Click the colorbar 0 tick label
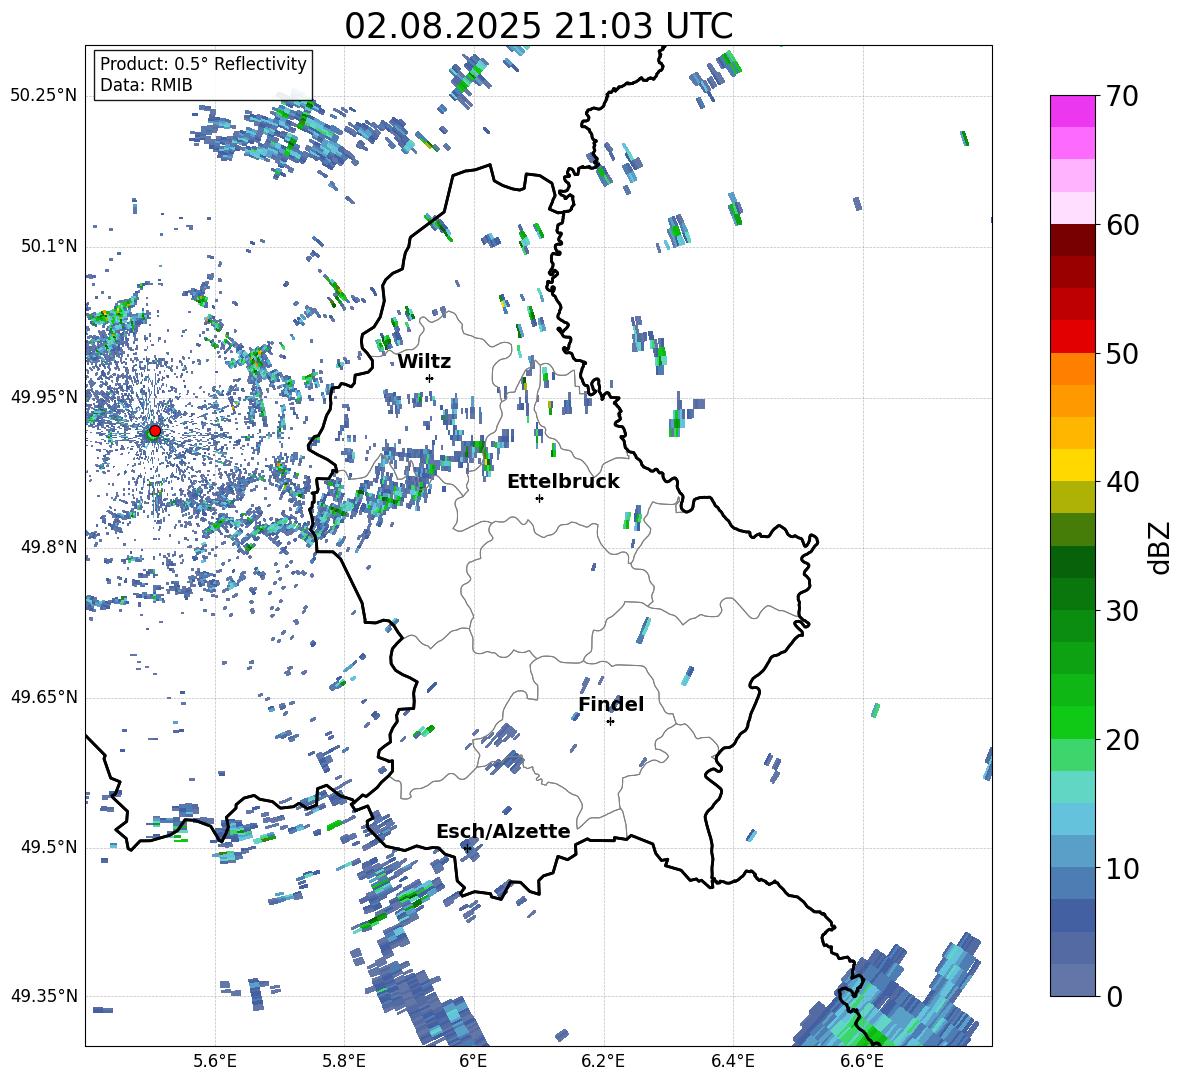The width and height of the screenshot is (1184, 1081). (x=1113, y=997)
